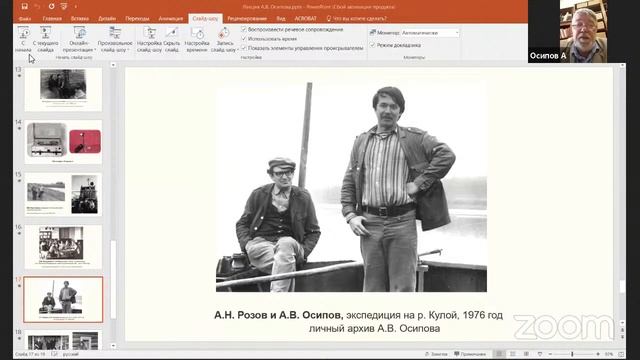Open Set Up Slide Show (Настройка слайд-шоу)
This screenshot has width=640, height=360.
point(149,40)
